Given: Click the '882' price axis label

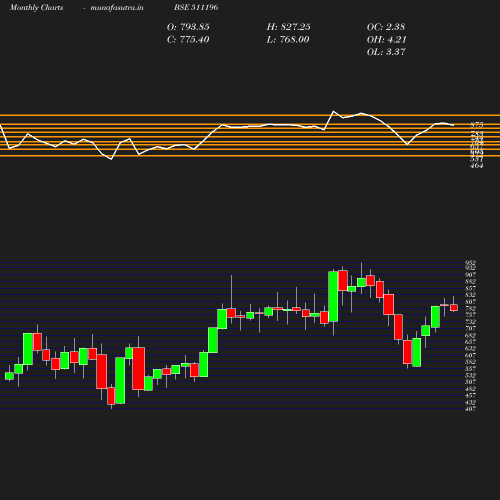Looking at the screenshot, I should pyautogui.click(x=471, y=282).
